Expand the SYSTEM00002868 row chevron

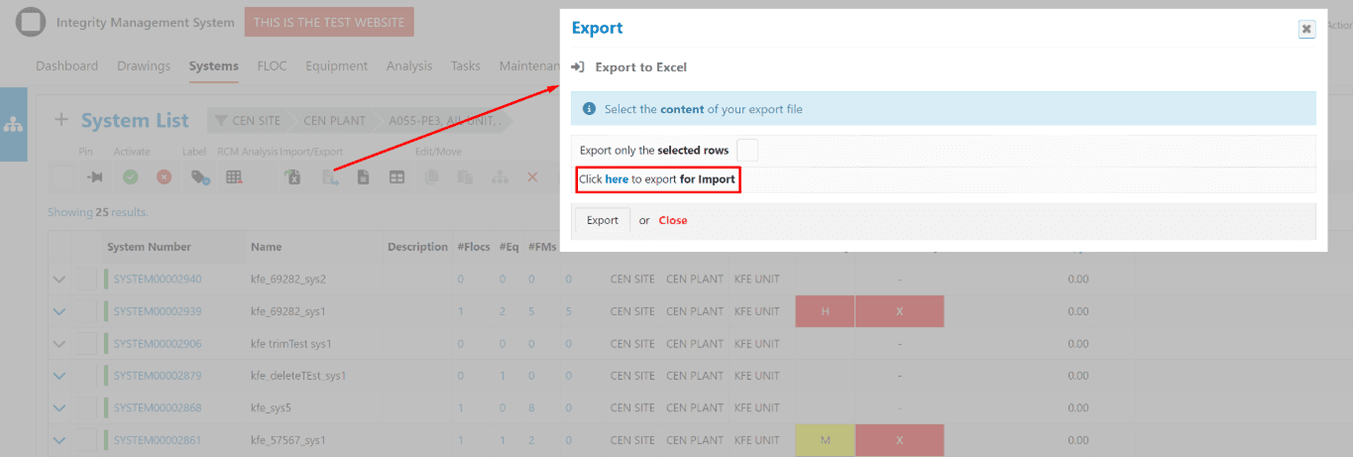click(59, 408)
